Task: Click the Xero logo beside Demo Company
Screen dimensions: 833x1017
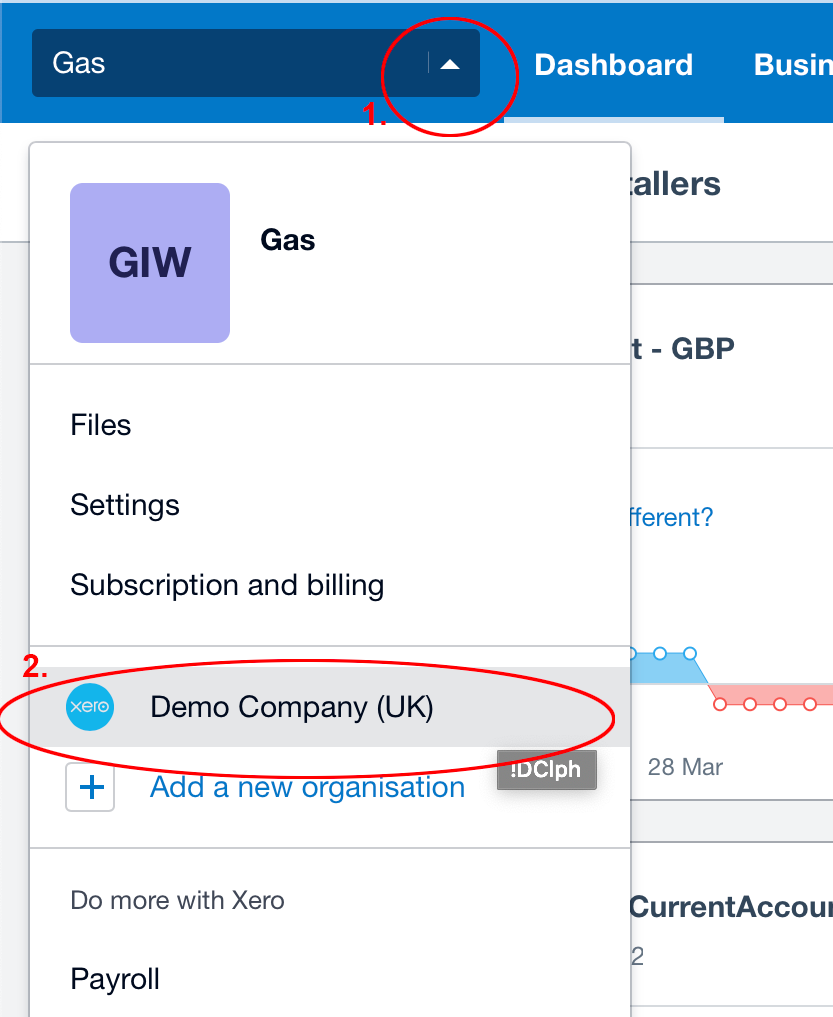Action: coord(90,707)
